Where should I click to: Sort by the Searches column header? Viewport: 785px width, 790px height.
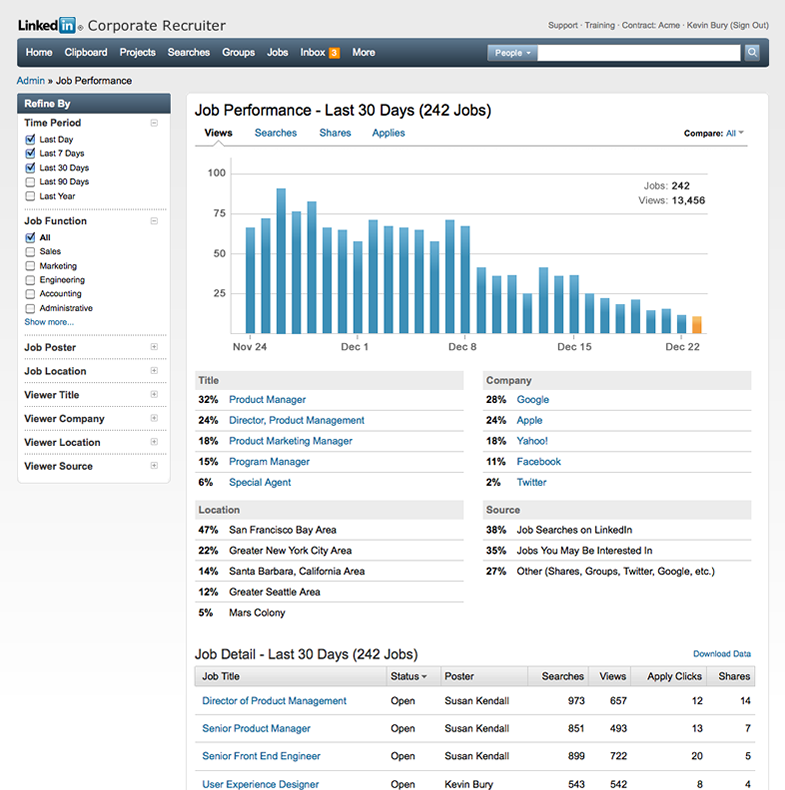click(x=562, y=676)
